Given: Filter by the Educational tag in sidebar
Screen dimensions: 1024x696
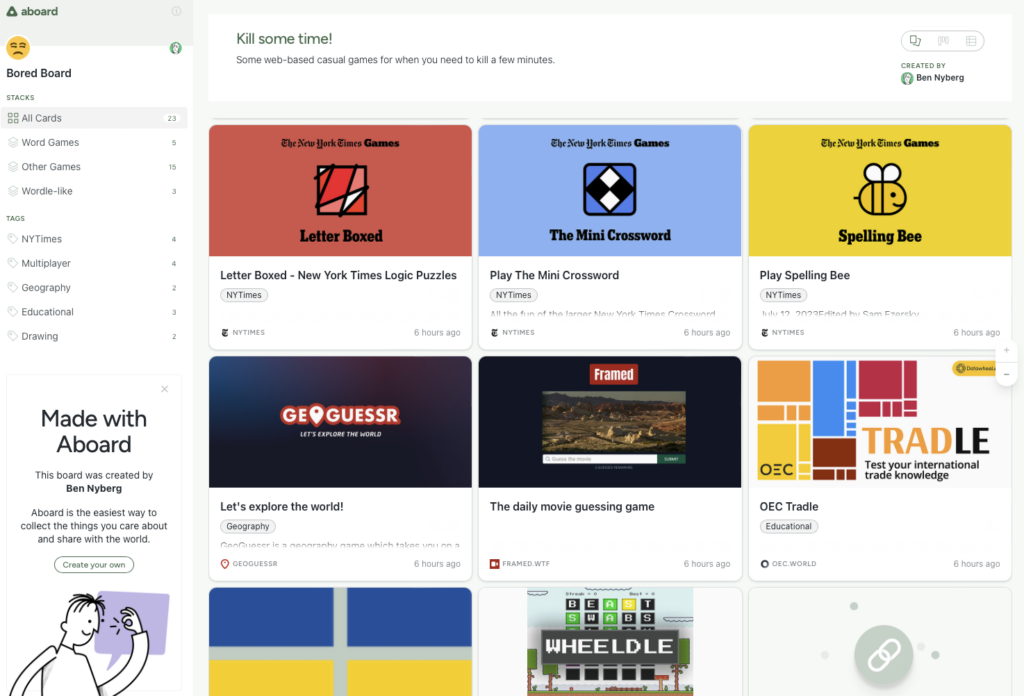Looking at the screenshot, I should [x=94, y=312].
